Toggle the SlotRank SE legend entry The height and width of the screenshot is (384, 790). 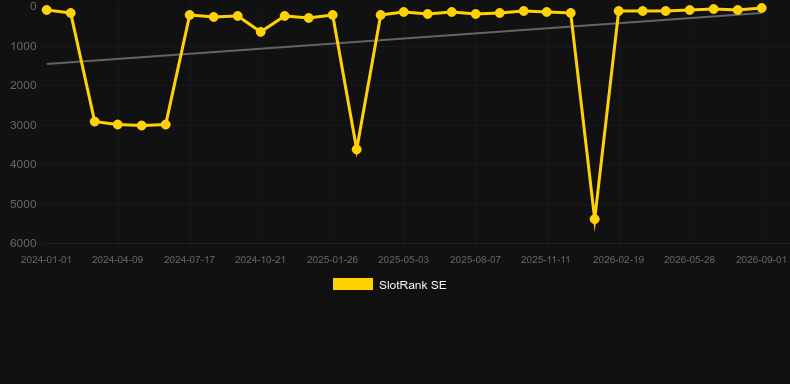point(389,285)
